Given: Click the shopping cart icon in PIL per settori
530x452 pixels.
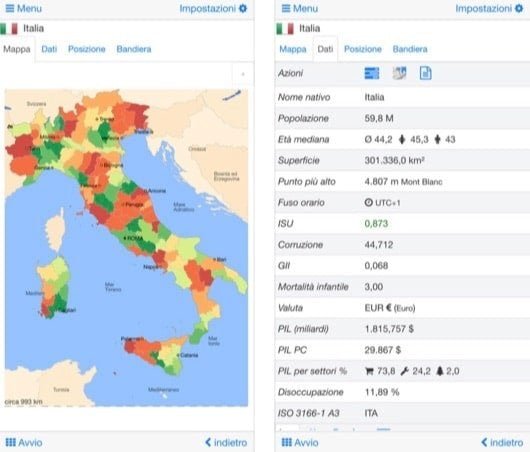Looking at the screenshot, I should [x=369, y=371].
